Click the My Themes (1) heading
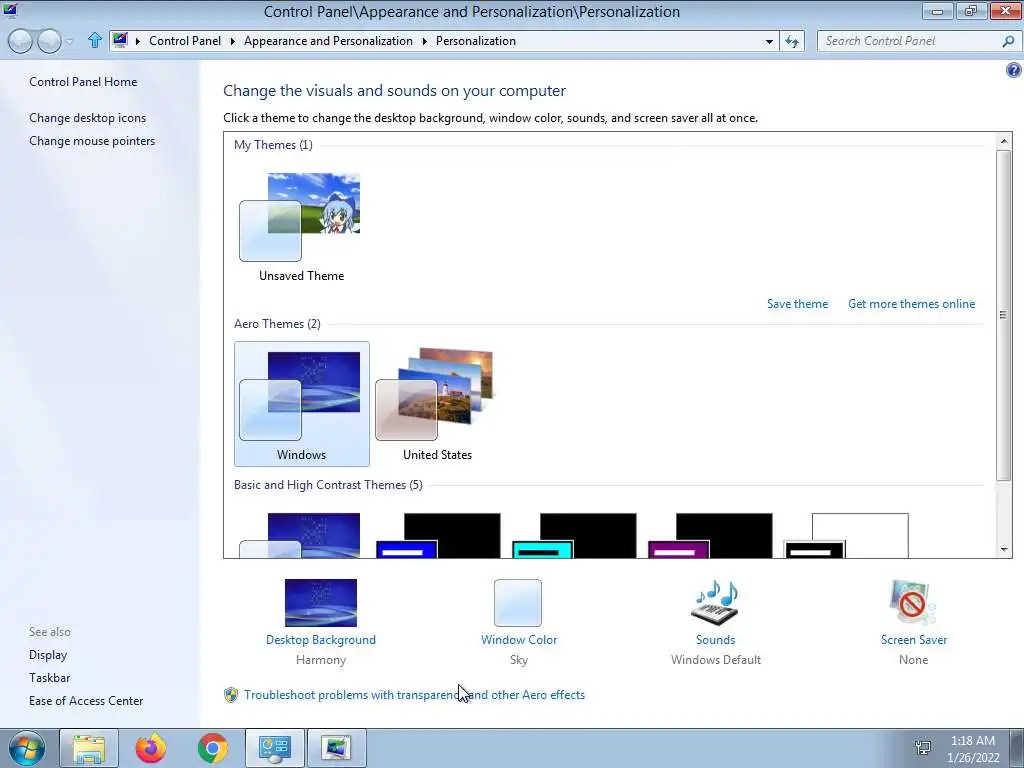The height and width of the screenshot is (768, 1024). click(273, 145)
